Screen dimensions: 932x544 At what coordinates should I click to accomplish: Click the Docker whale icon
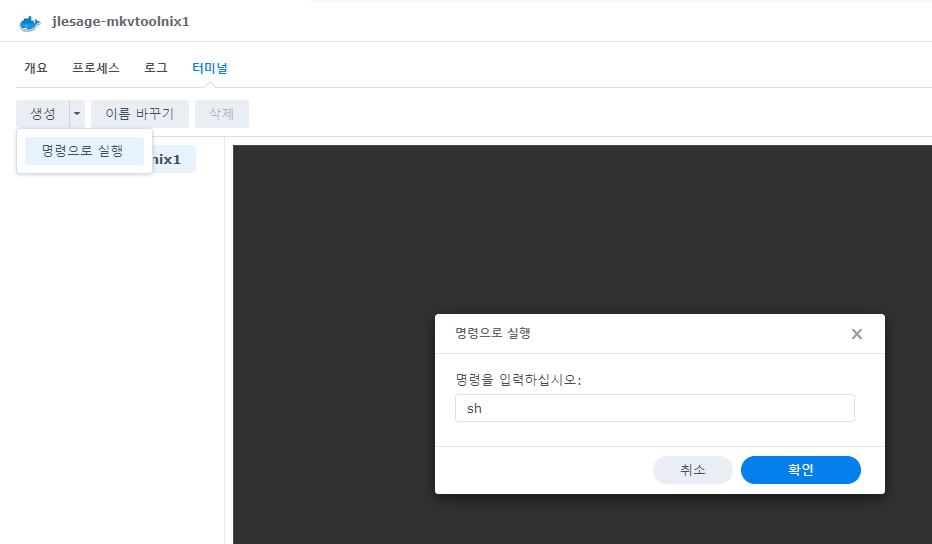pyautogui.click(x=30, y=23)
